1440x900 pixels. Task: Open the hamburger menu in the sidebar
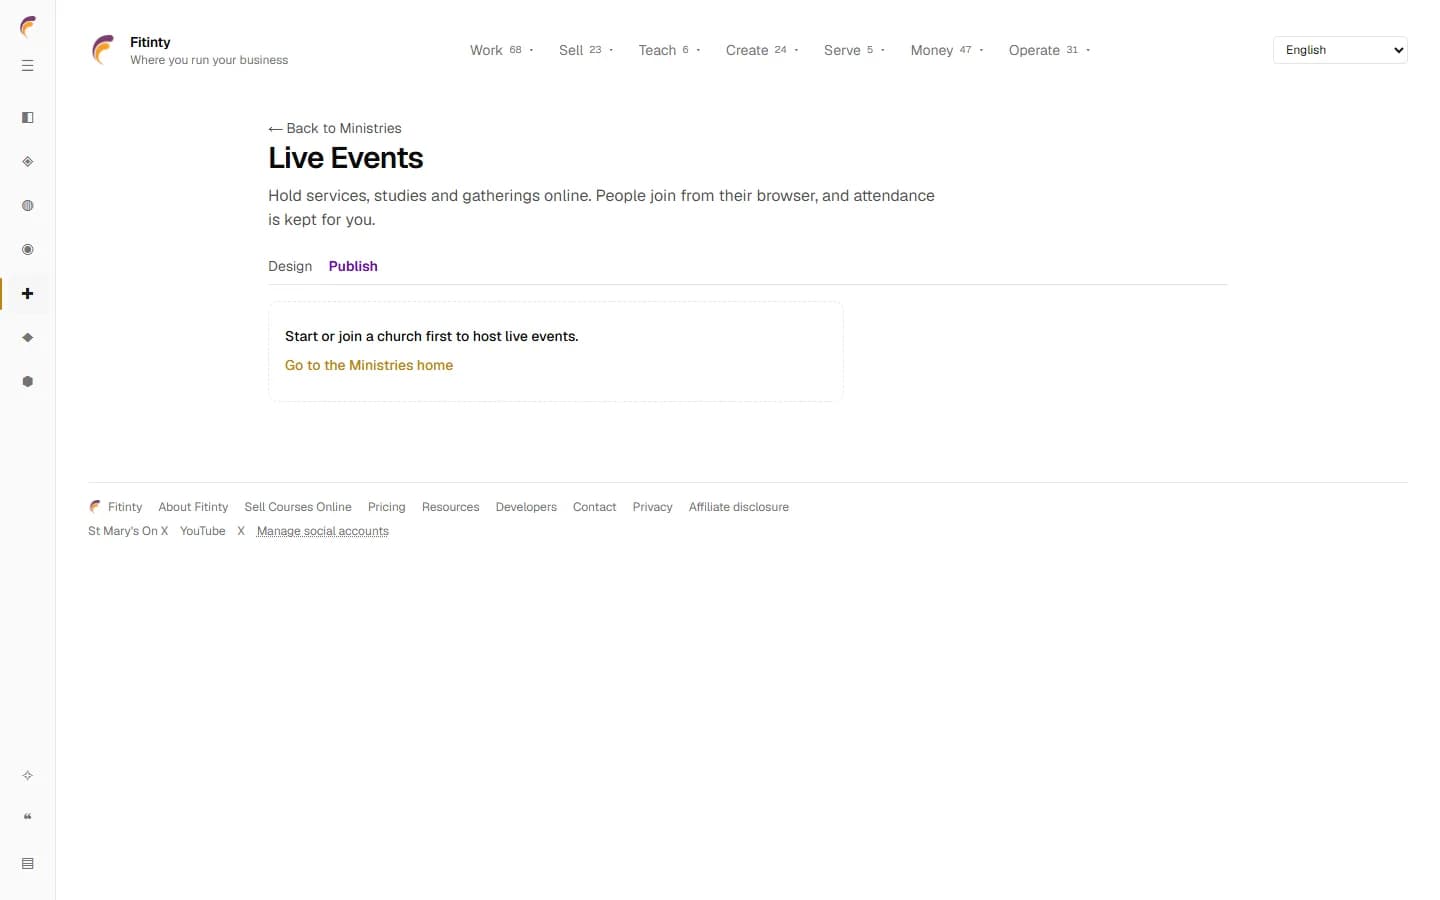(28, 66)
